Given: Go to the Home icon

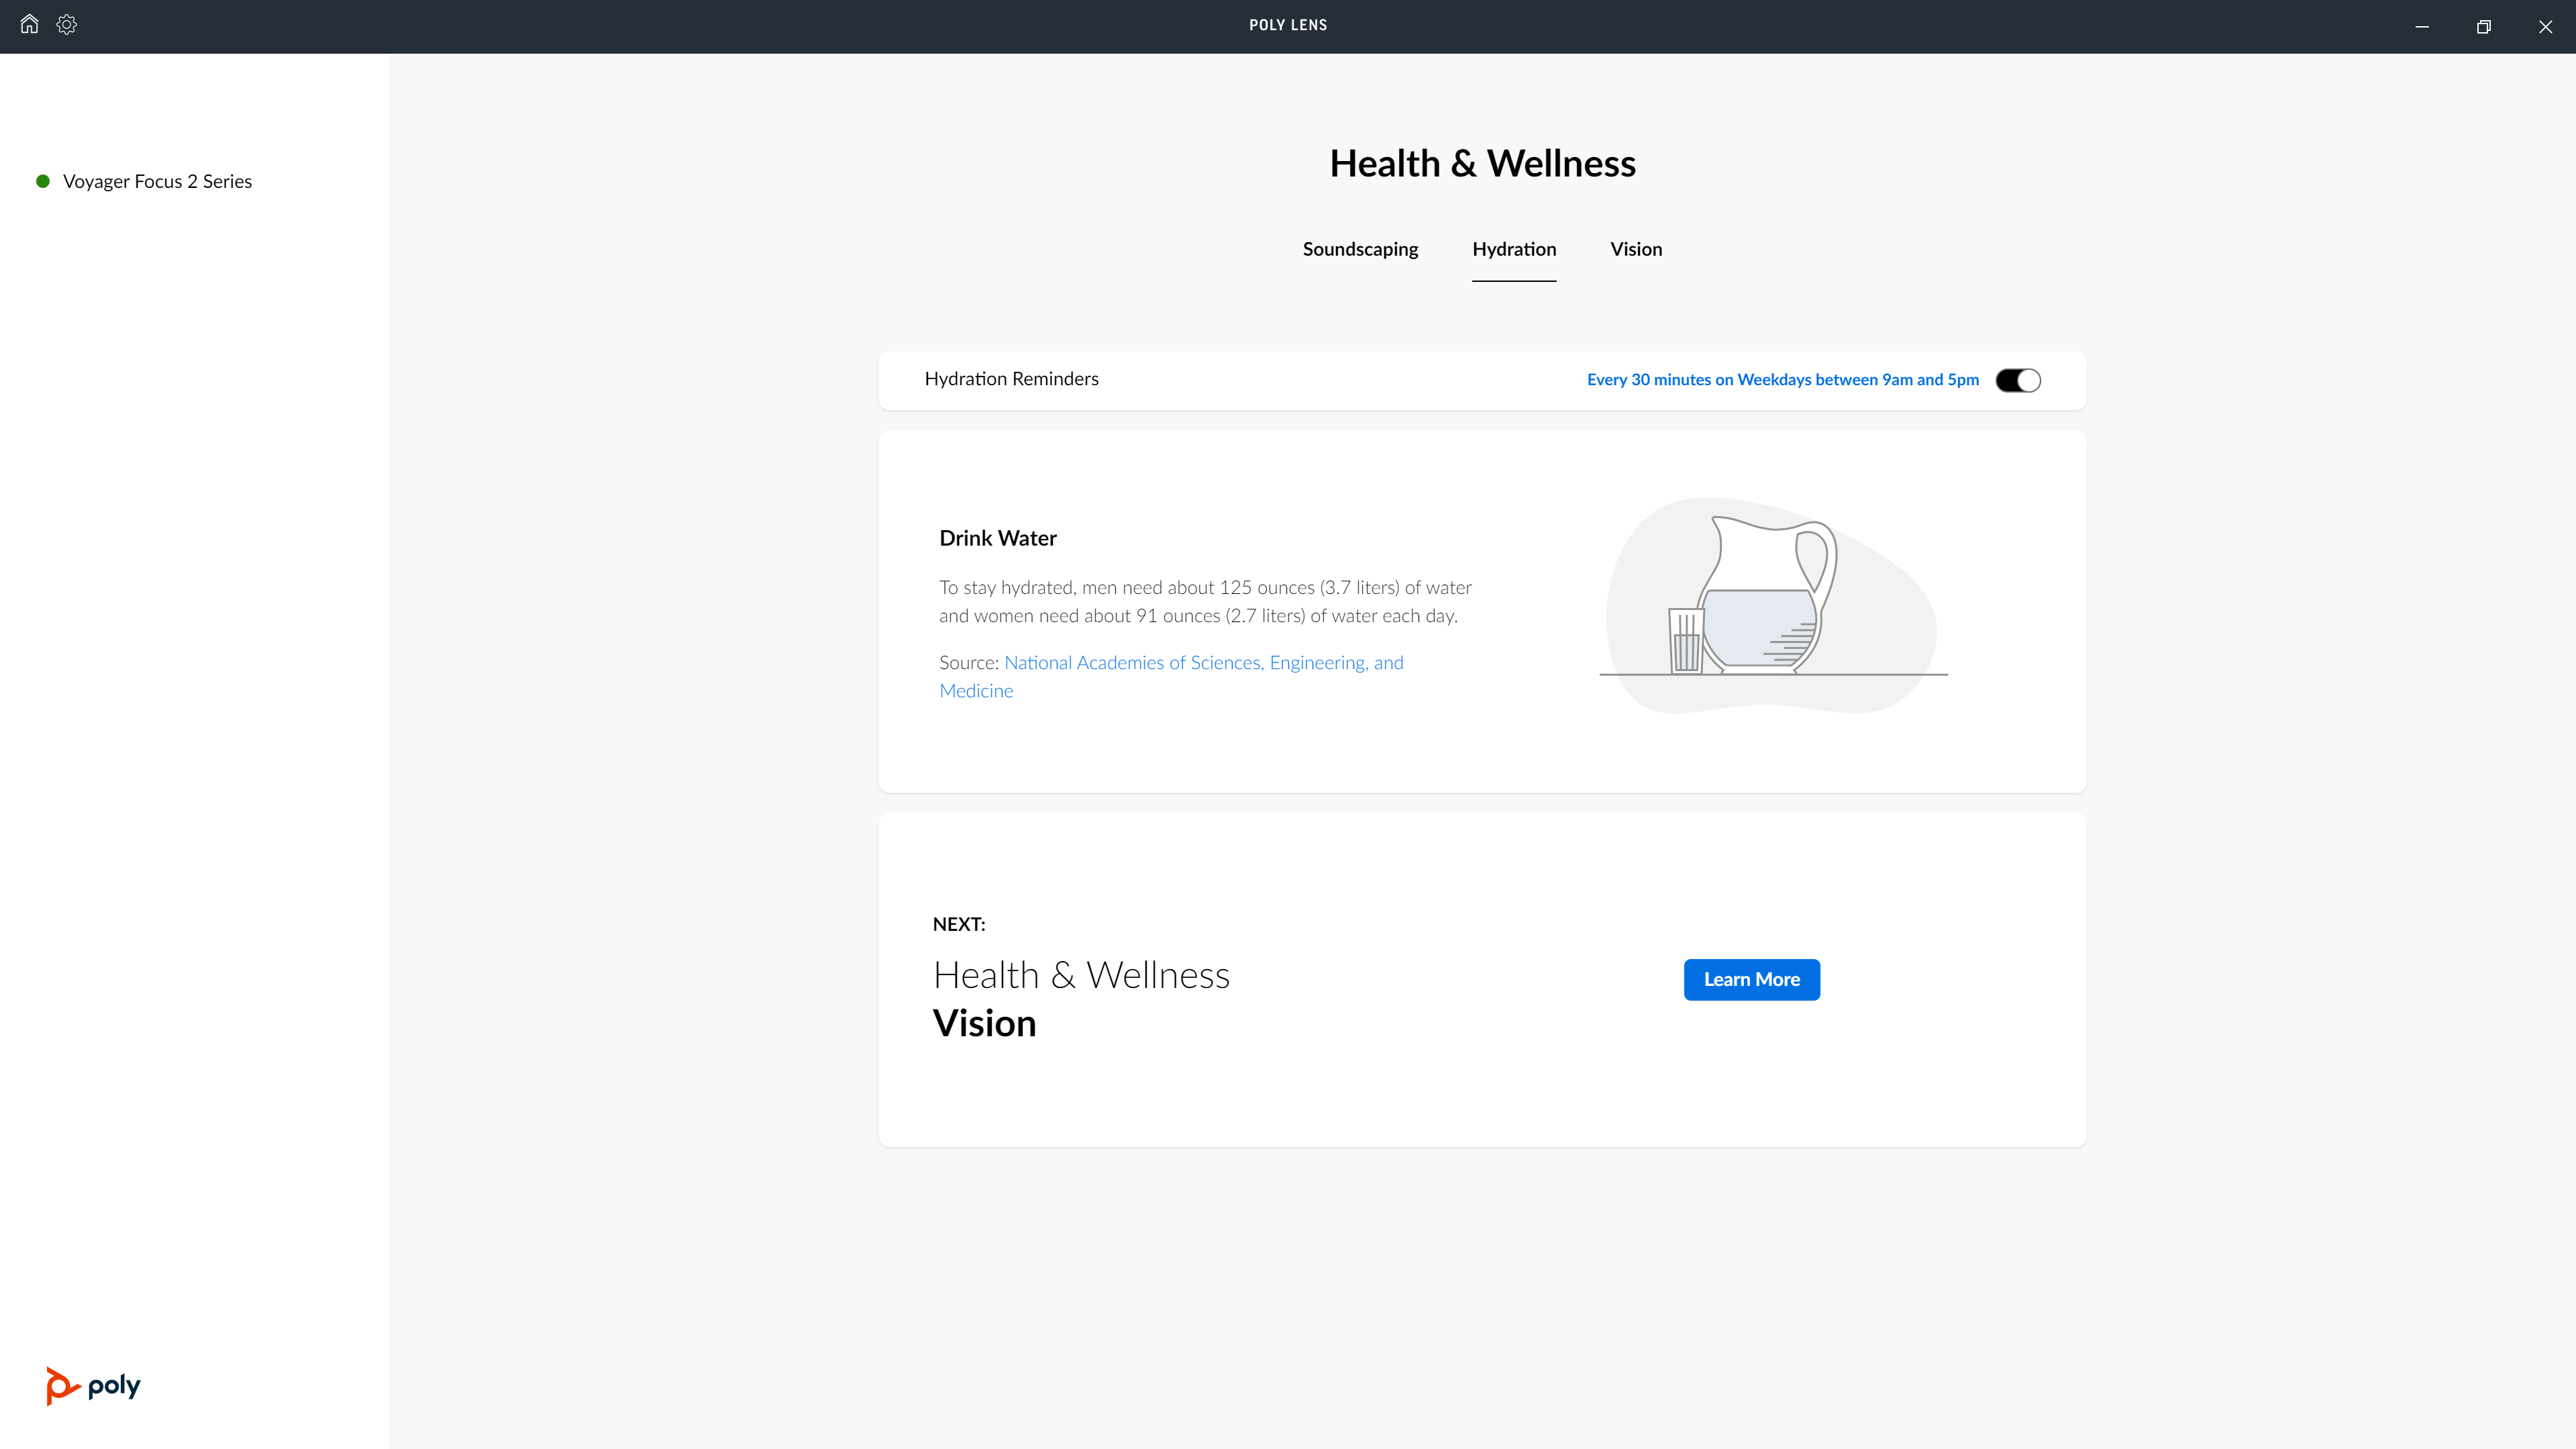Looking at the screenshot, I should (x=29, y=25).
